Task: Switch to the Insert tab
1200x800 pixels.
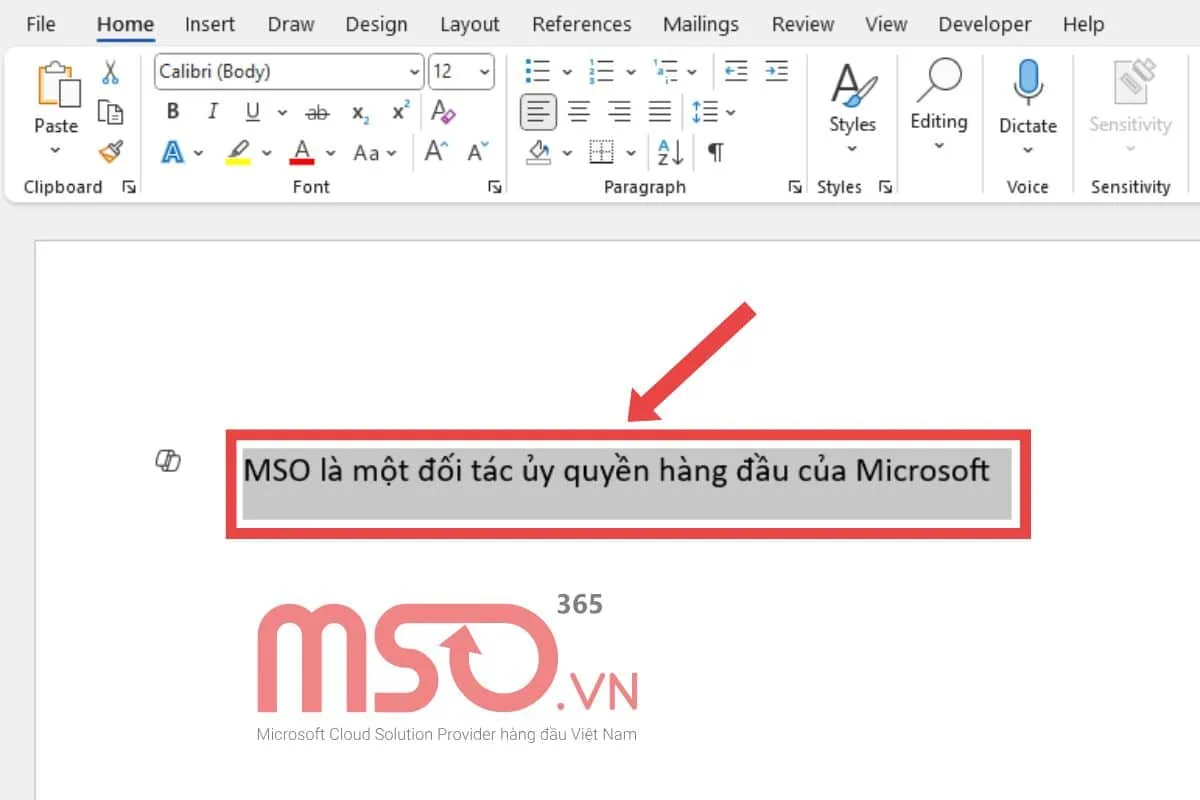Action: point(210,23)
